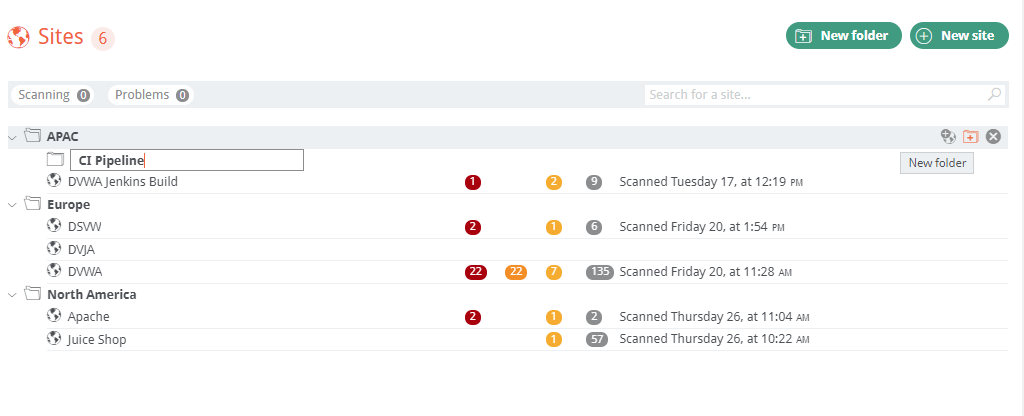The width and height of the screenshot is (1024, 416).
Task: Click the CI Pipeline folder name field
Action: 187,160
